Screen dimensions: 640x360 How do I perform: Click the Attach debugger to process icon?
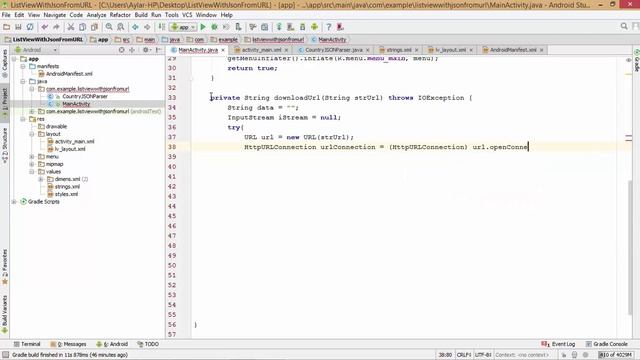pos(238,27)
